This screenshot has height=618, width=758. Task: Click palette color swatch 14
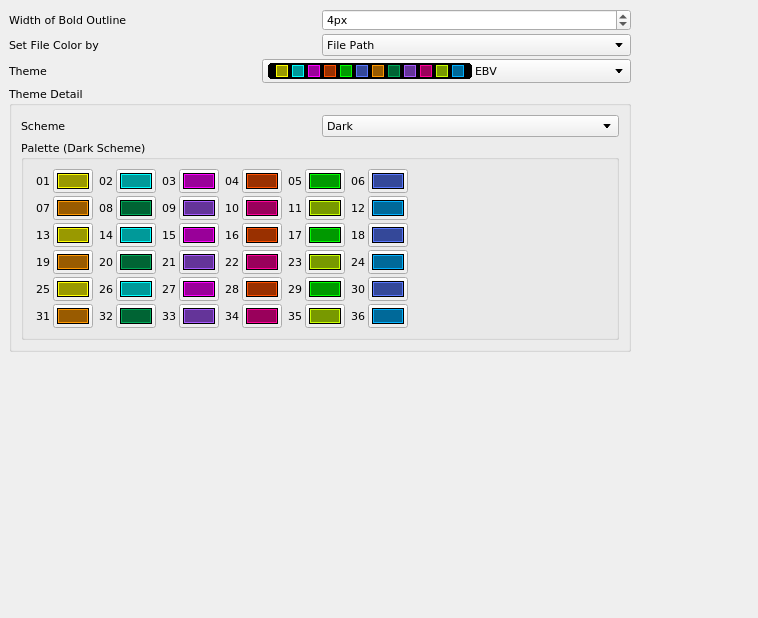tap(136, 235)
